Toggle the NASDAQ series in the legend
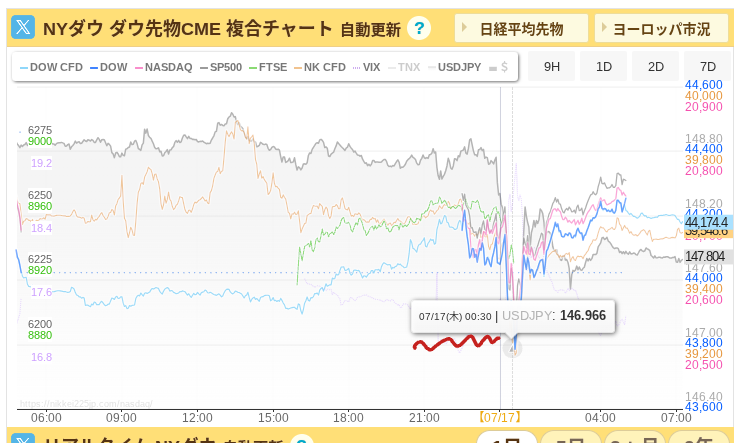The height and width of the screenshot is (443, 739). (164, 67)
